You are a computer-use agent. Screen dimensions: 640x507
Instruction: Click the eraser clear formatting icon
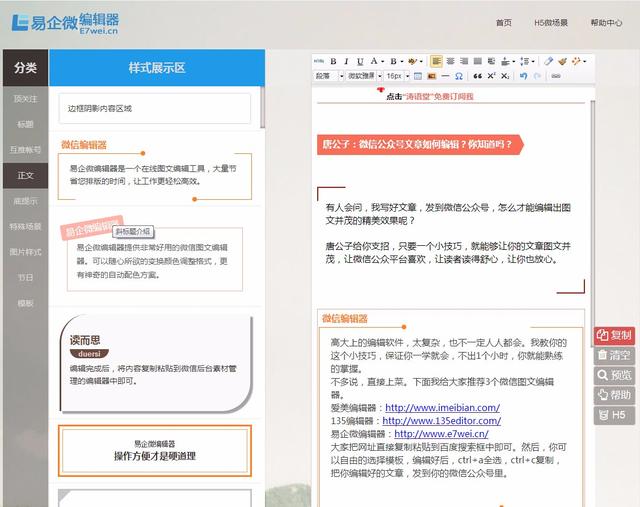point(549,61)
